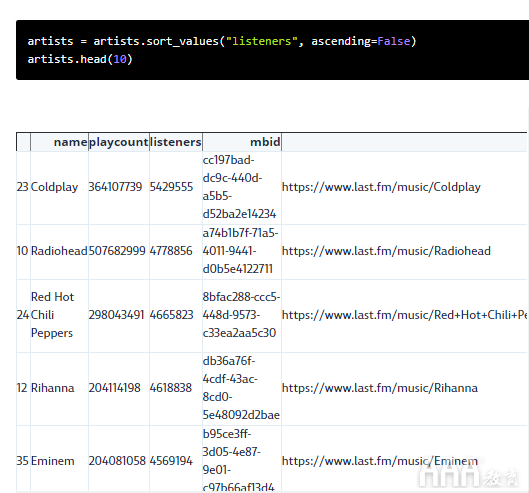Click playcount value 204081058
Screen dimensions: 529x493
coord(117,461)
